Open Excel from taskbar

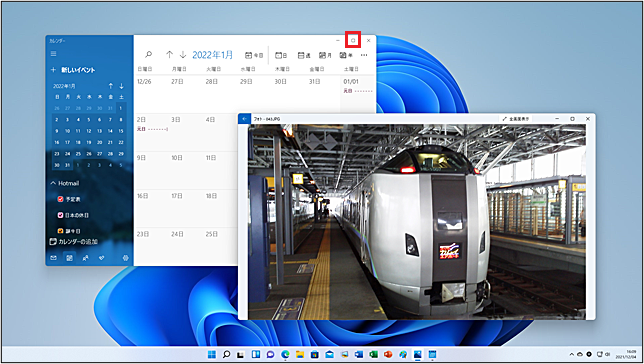point(373,354)
